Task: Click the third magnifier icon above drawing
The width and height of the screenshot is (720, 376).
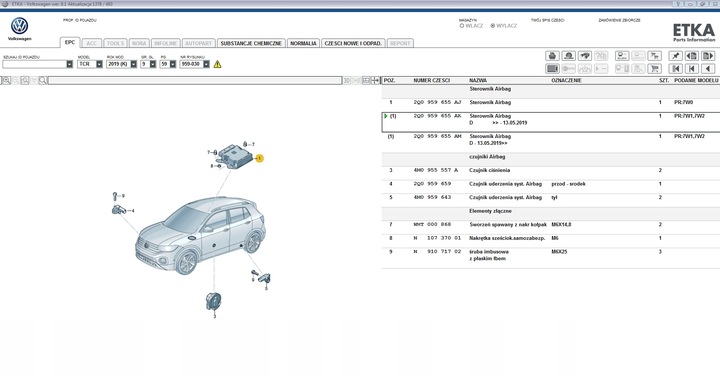Action: [25, 80]
